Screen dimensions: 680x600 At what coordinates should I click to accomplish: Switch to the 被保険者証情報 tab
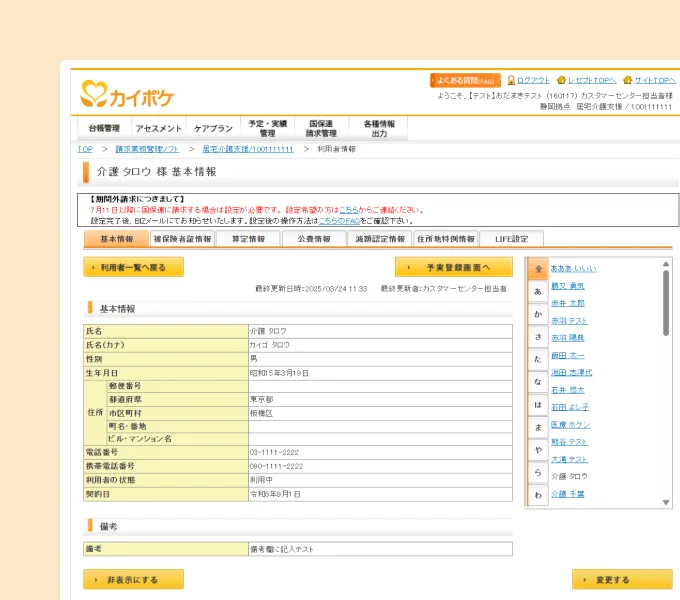(182, 239)
